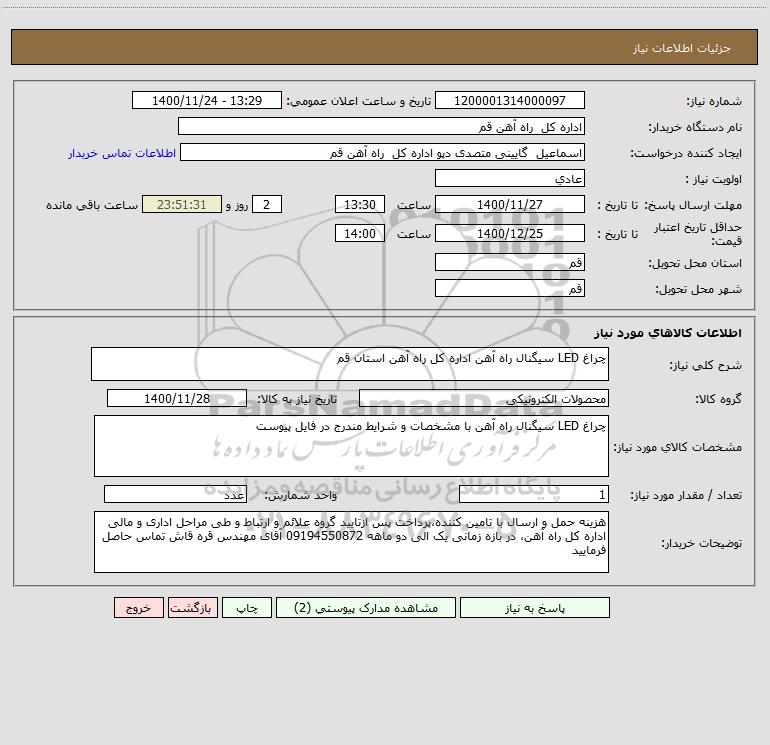The width and height of the screenshot is (770, 745).
Task: Click the label حداقل تاریخ اعتبار قیمت
Action: click(x=698, y=234)
